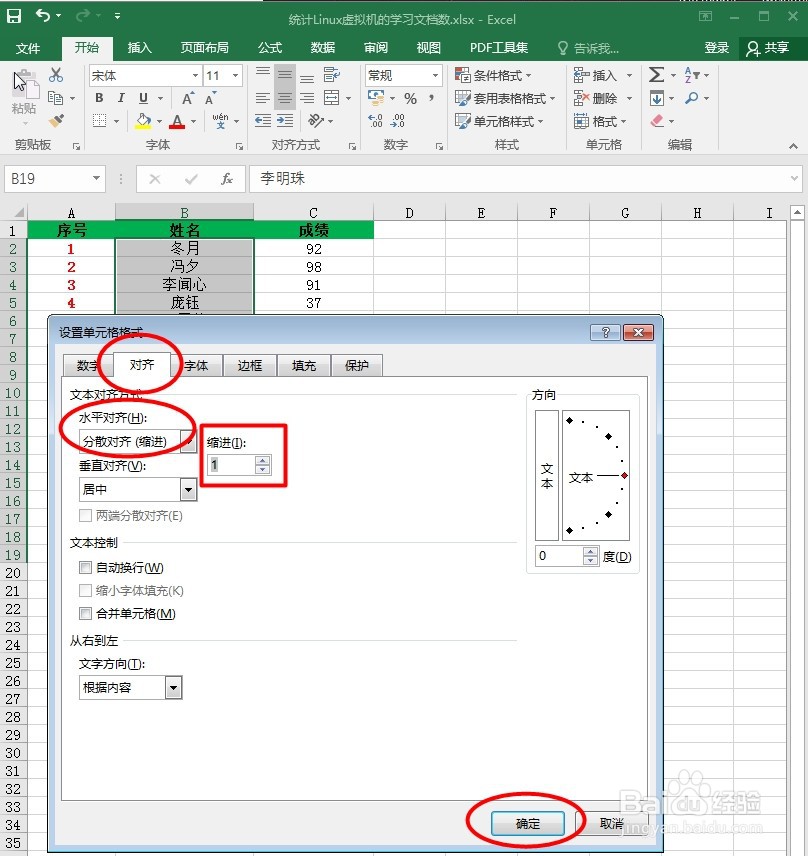The image size is (808, 856).
Task: Click the dialog help question button
Action: 605,332
